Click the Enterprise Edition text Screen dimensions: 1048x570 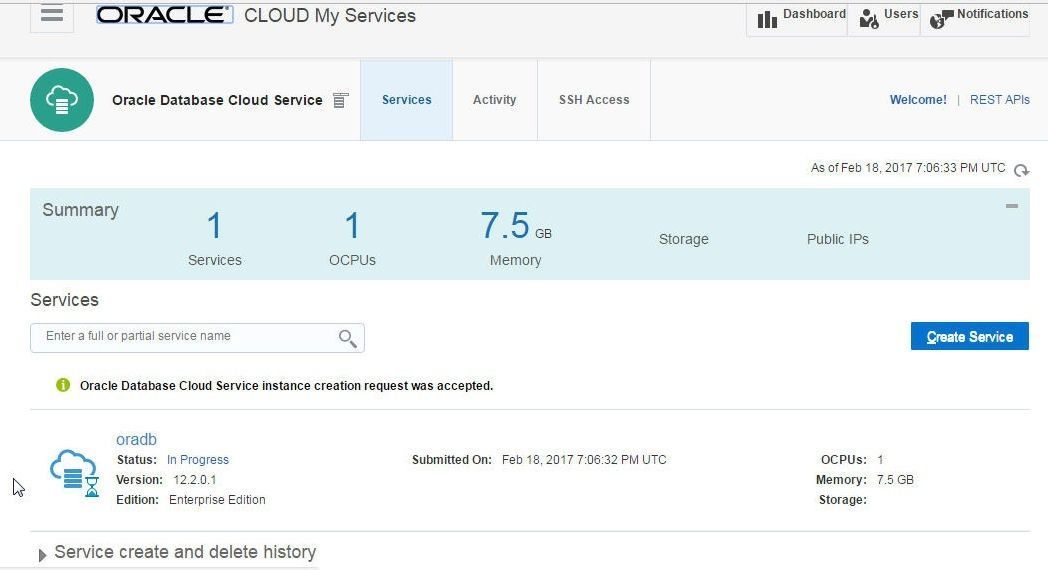tap(217, 500)
